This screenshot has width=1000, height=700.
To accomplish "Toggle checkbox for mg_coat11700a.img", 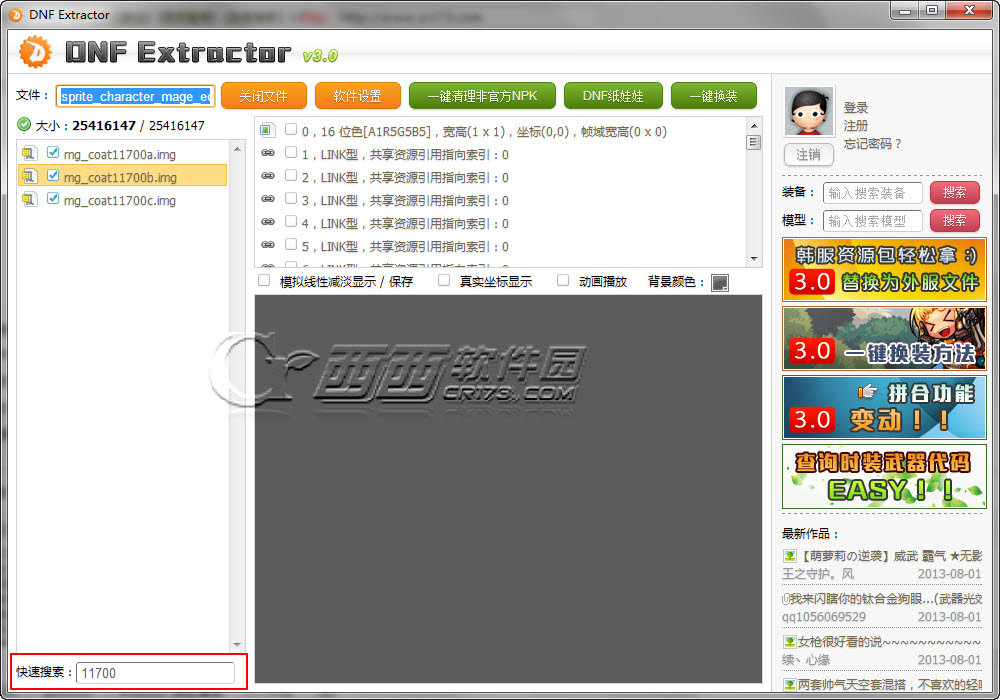I will 53,152.
